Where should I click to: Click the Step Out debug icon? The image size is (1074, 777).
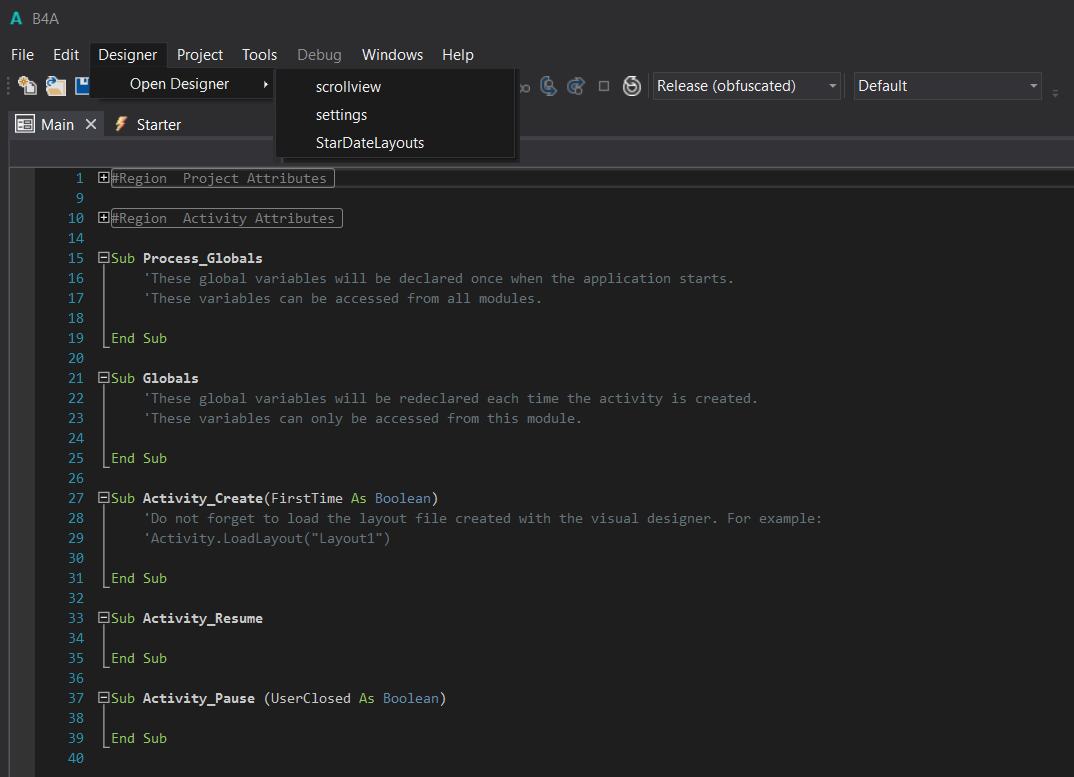point(575,86)
